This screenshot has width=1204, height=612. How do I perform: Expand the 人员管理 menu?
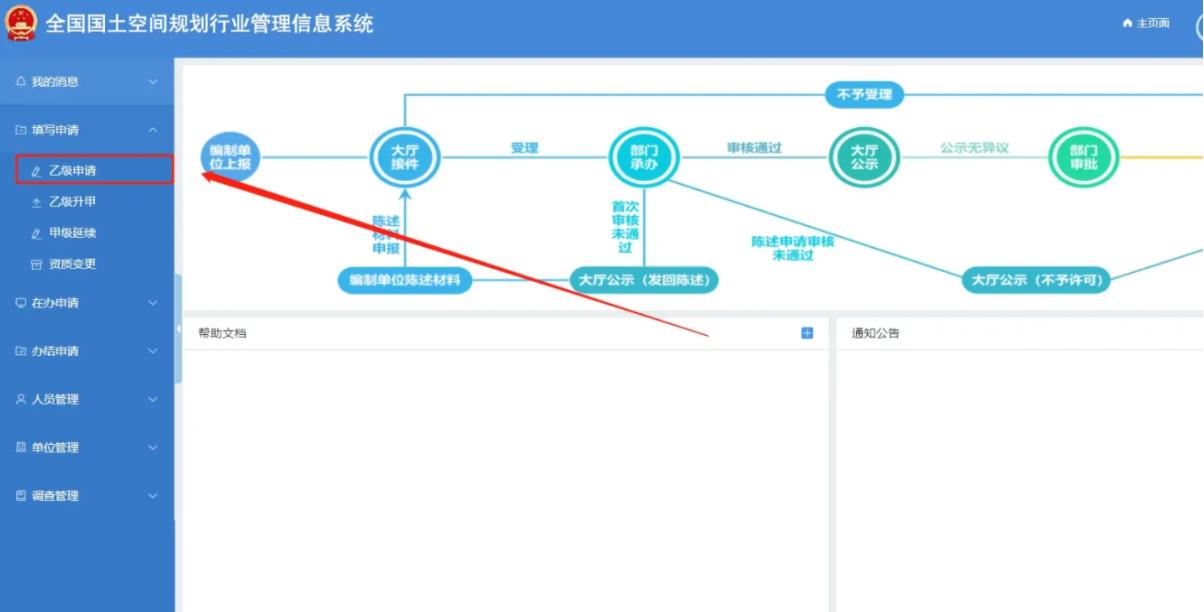[x=87, y=399]
